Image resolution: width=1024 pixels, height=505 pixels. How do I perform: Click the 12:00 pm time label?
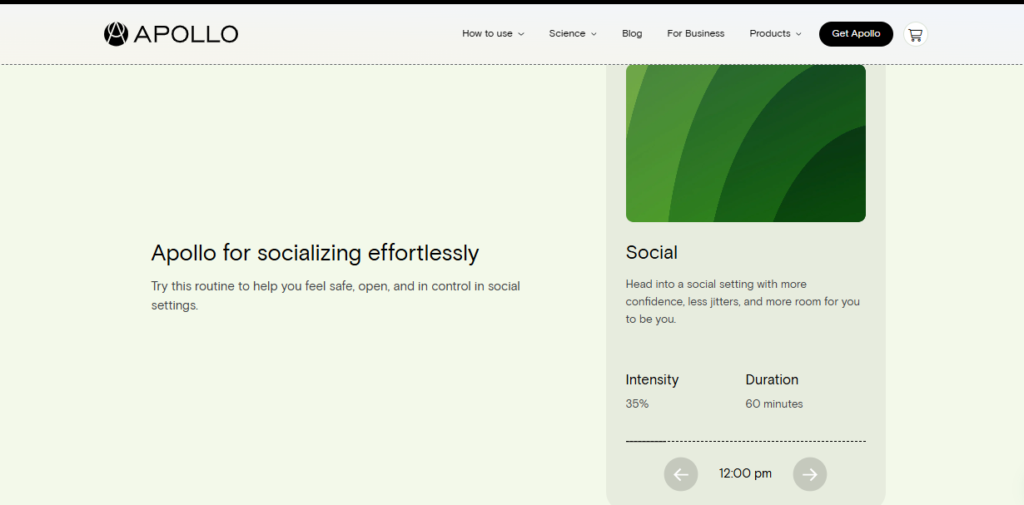[x=745, y=474]
